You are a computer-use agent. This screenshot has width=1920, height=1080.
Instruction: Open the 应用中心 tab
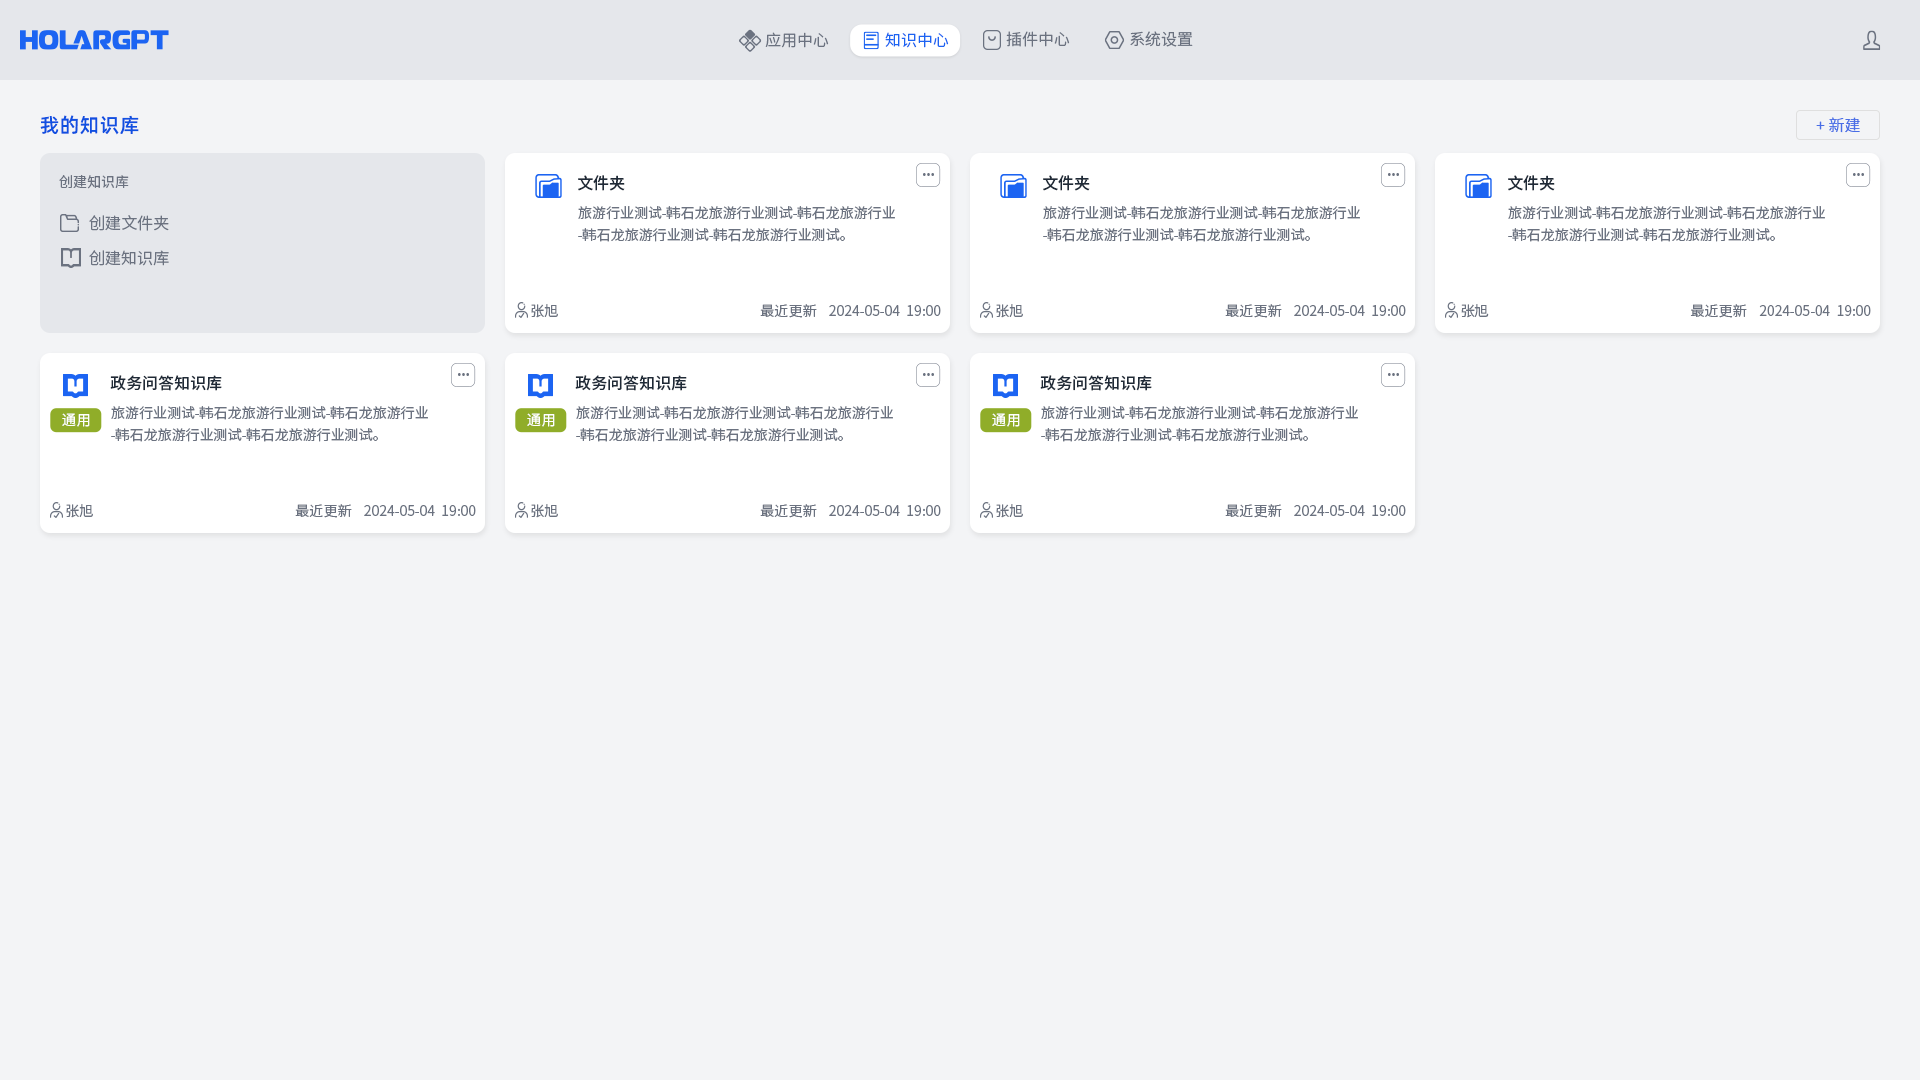[x=784, y=40]
